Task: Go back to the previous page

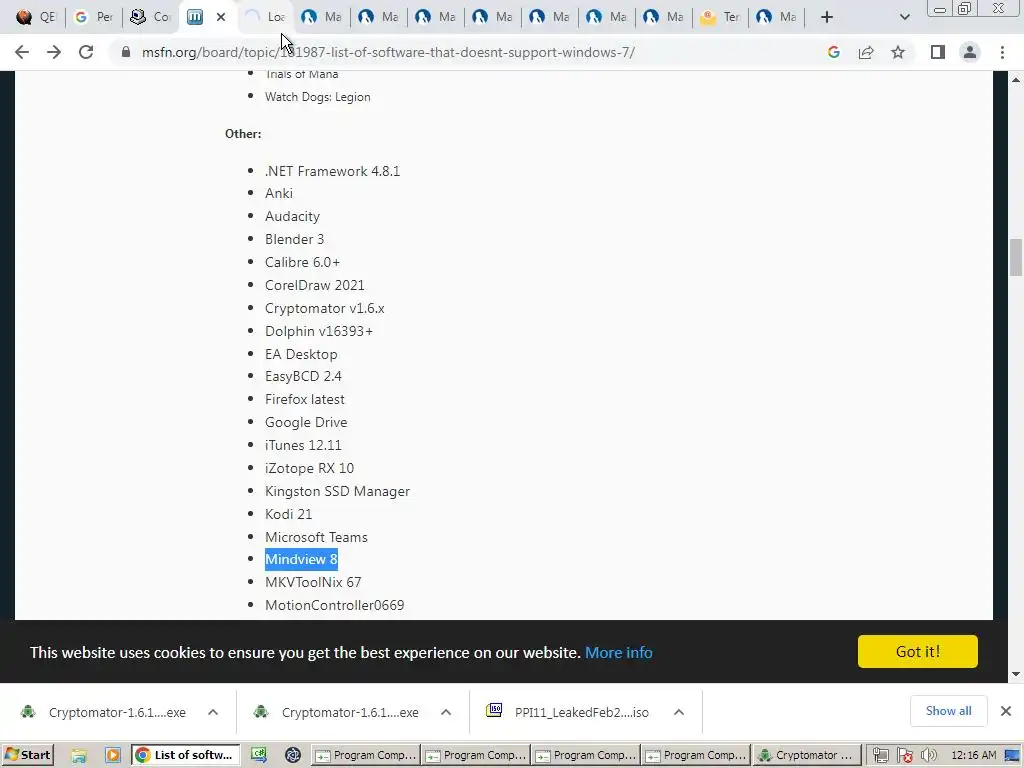Action: [22, 52]
